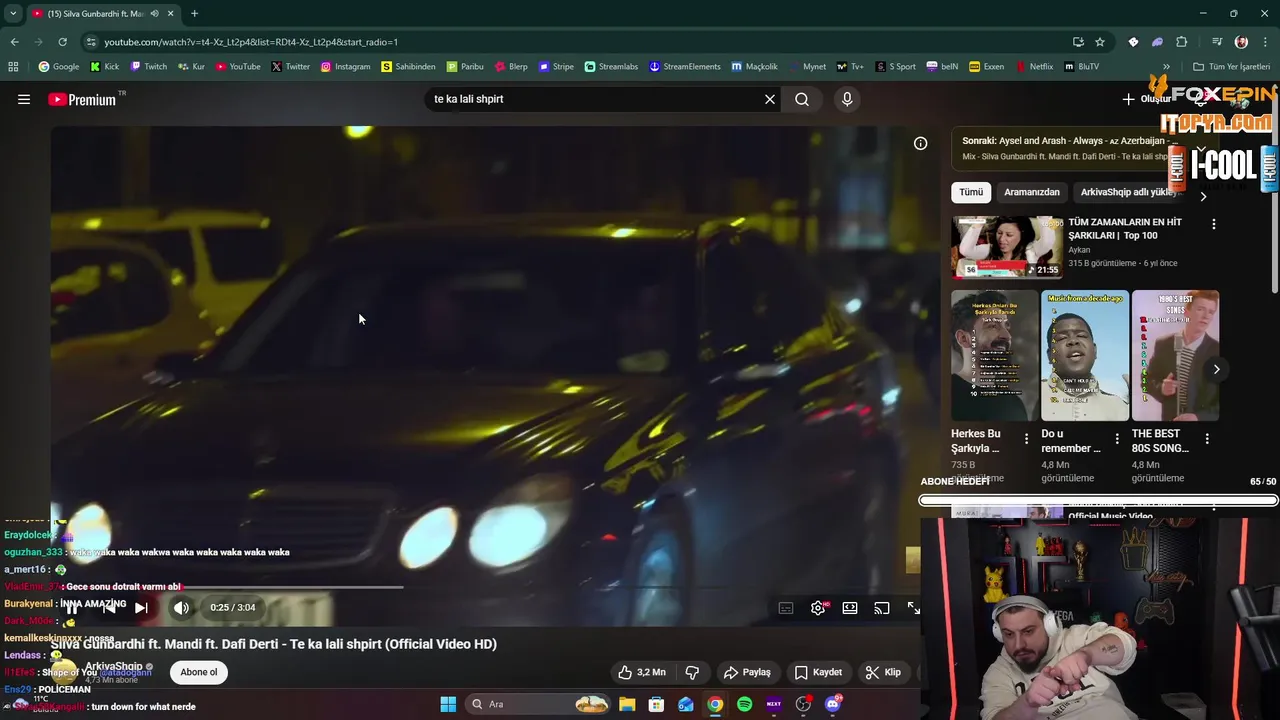The width and height of the screenshot is (1280, 720).
Task: Cast video to a TV
Action: (882, 608)
